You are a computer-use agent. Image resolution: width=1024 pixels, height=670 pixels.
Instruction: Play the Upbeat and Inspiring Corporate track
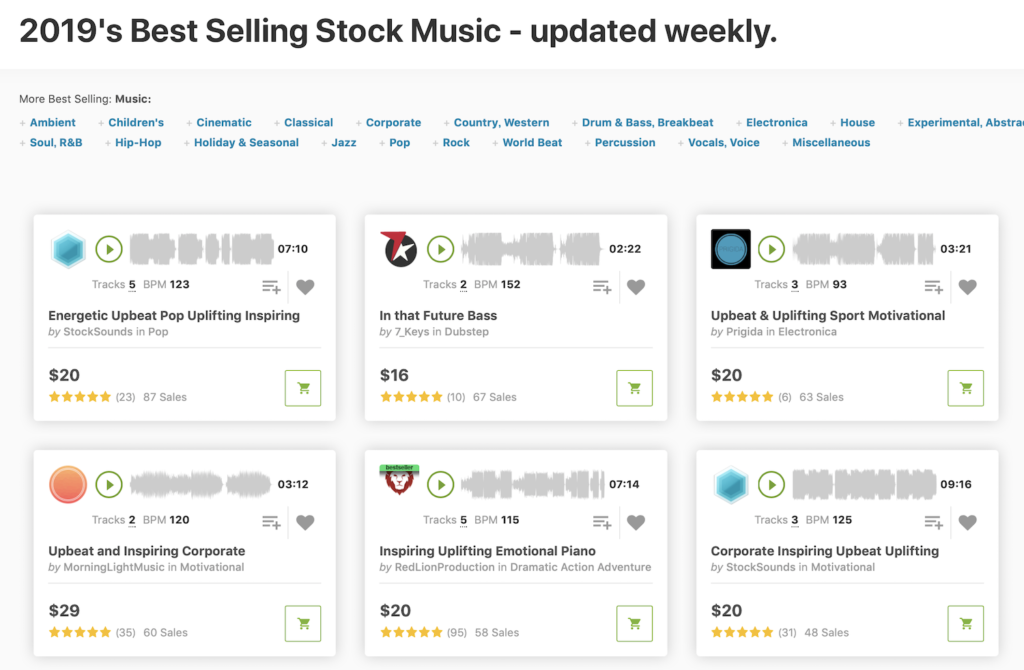point(109,485)
